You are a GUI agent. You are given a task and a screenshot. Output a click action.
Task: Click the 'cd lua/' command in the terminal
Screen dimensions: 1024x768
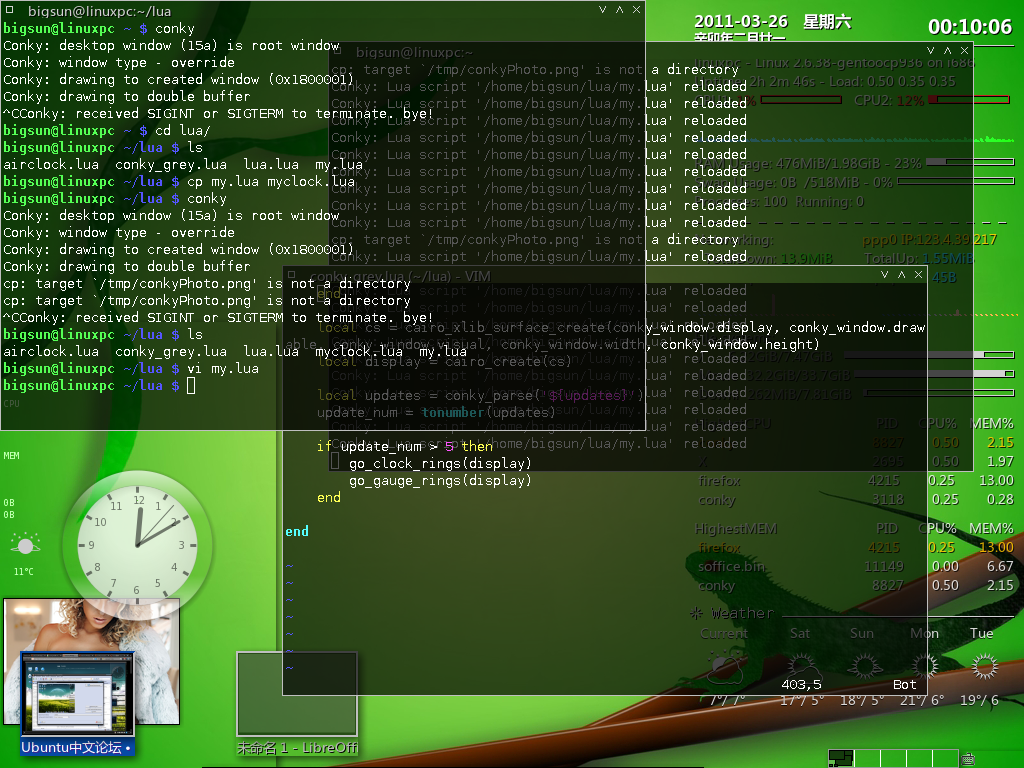click(182, 131)
